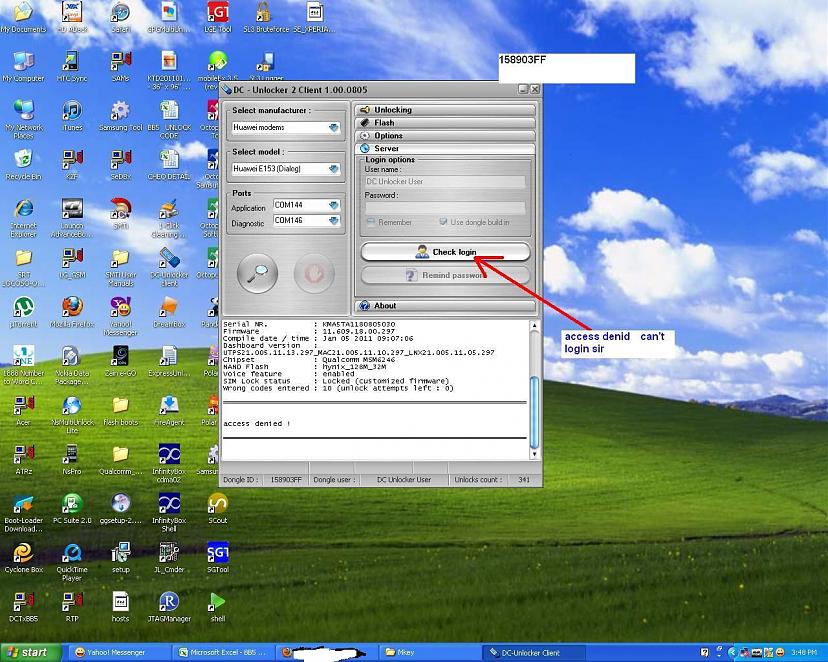828x662 pixels.
Task: Toggle Use dongle build in checkbox
Action: click(443, 222)
